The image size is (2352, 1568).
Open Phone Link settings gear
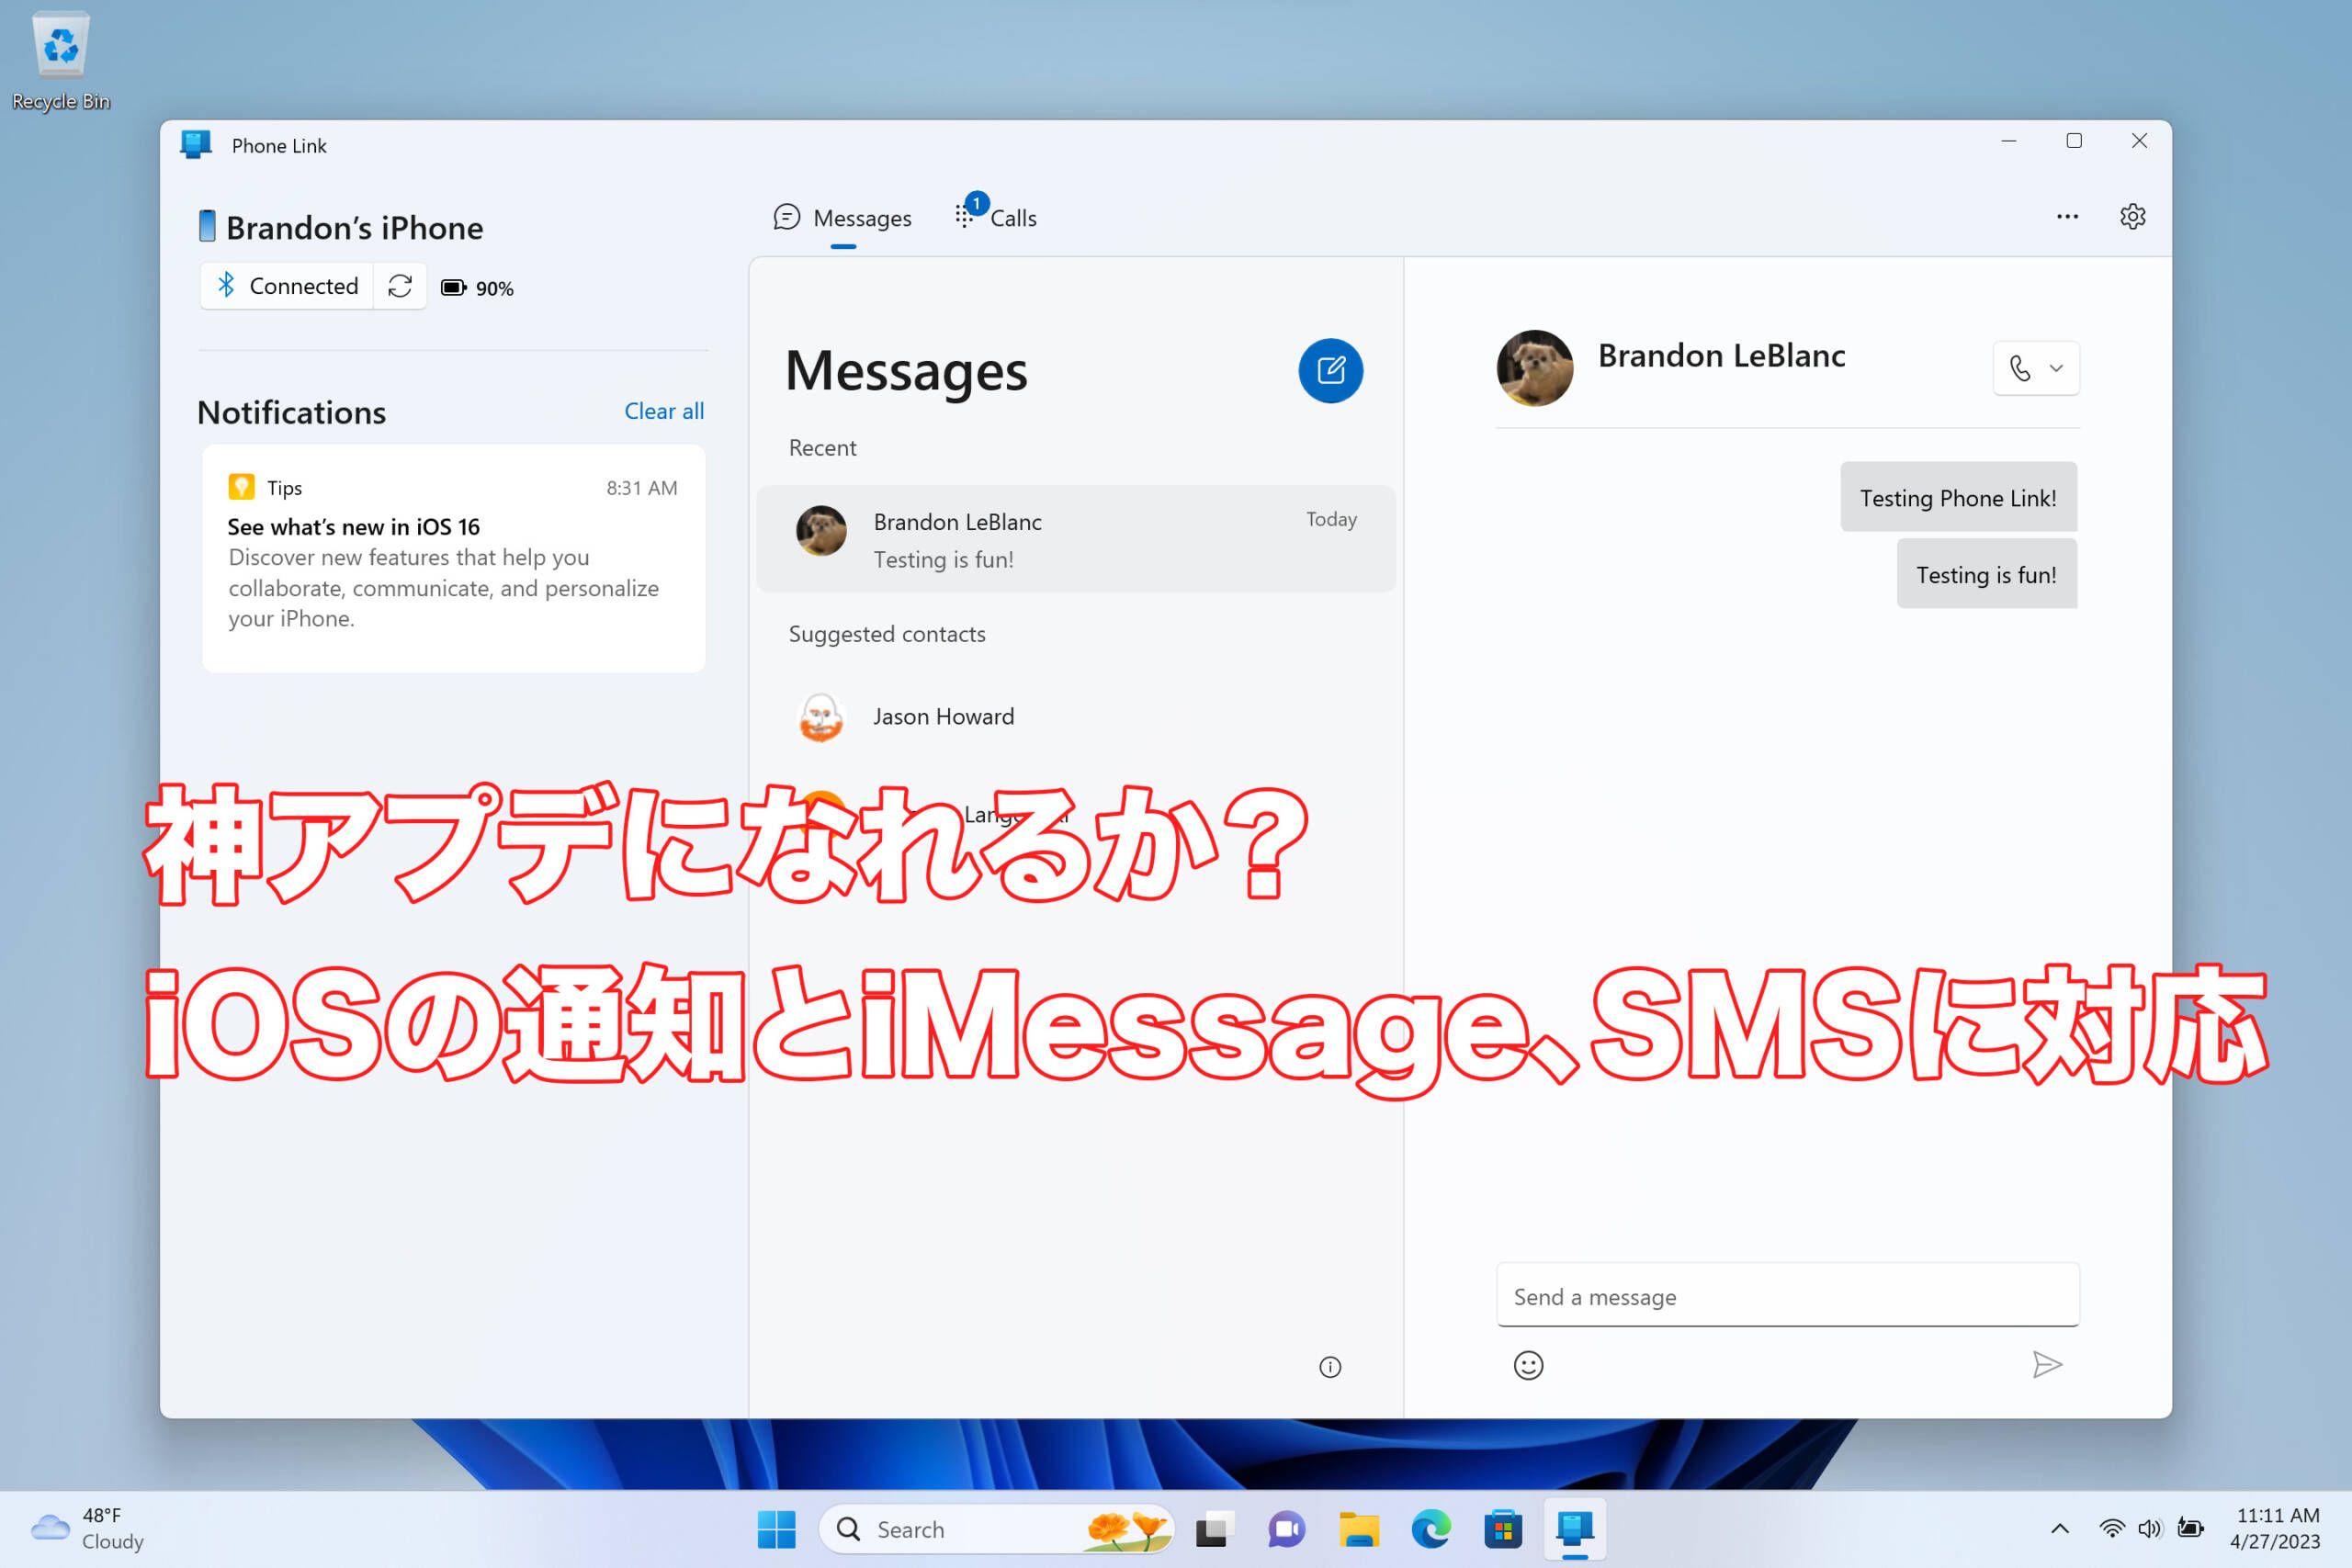pos(2132,217)
